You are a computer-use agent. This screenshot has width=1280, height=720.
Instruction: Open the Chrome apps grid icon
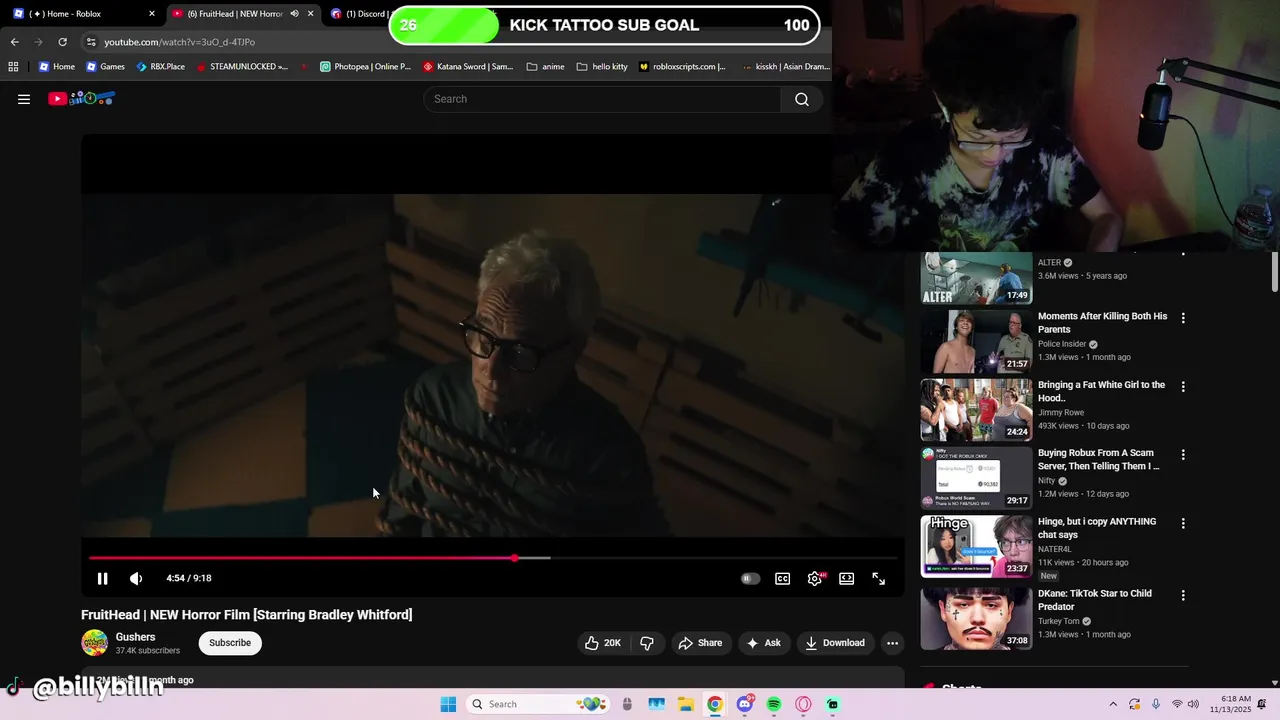pos(13,67)
